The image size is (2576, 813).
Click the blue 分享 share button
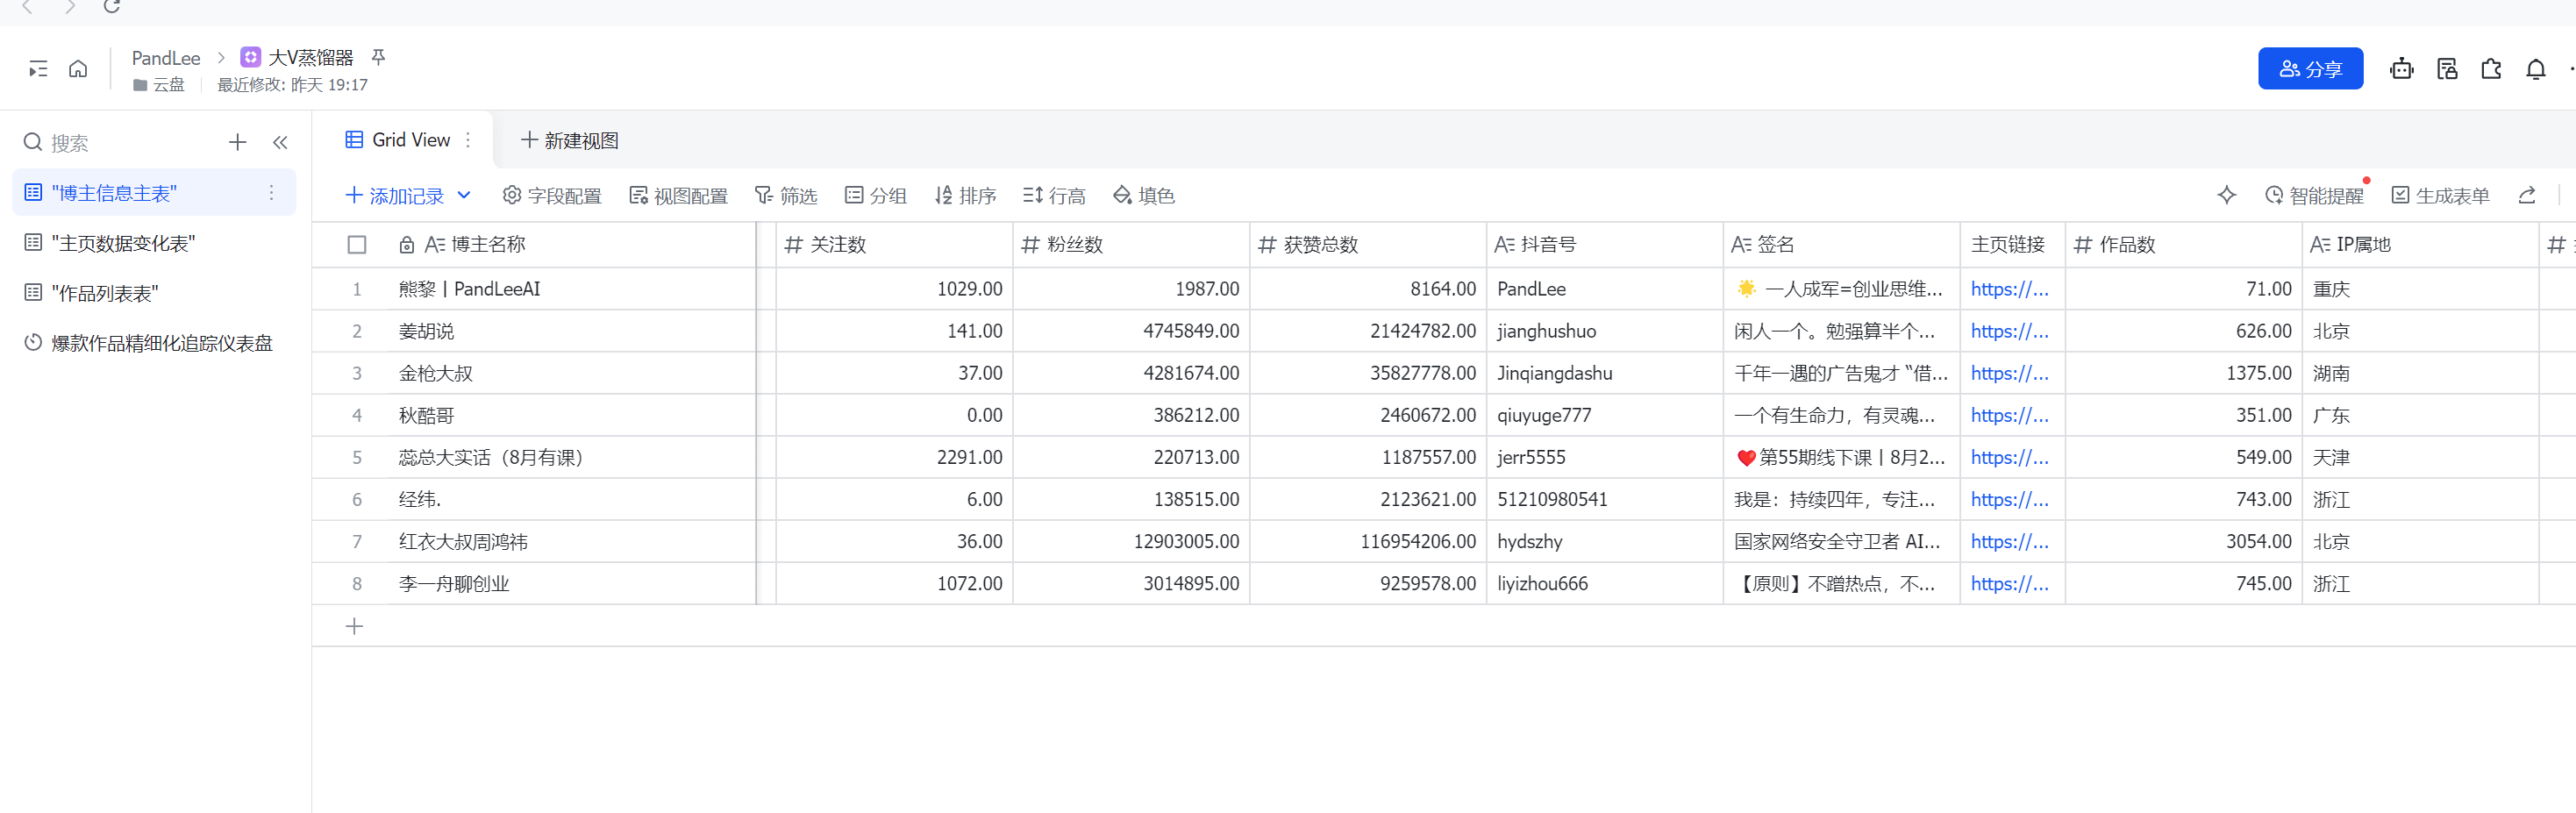coord(2310,68)
